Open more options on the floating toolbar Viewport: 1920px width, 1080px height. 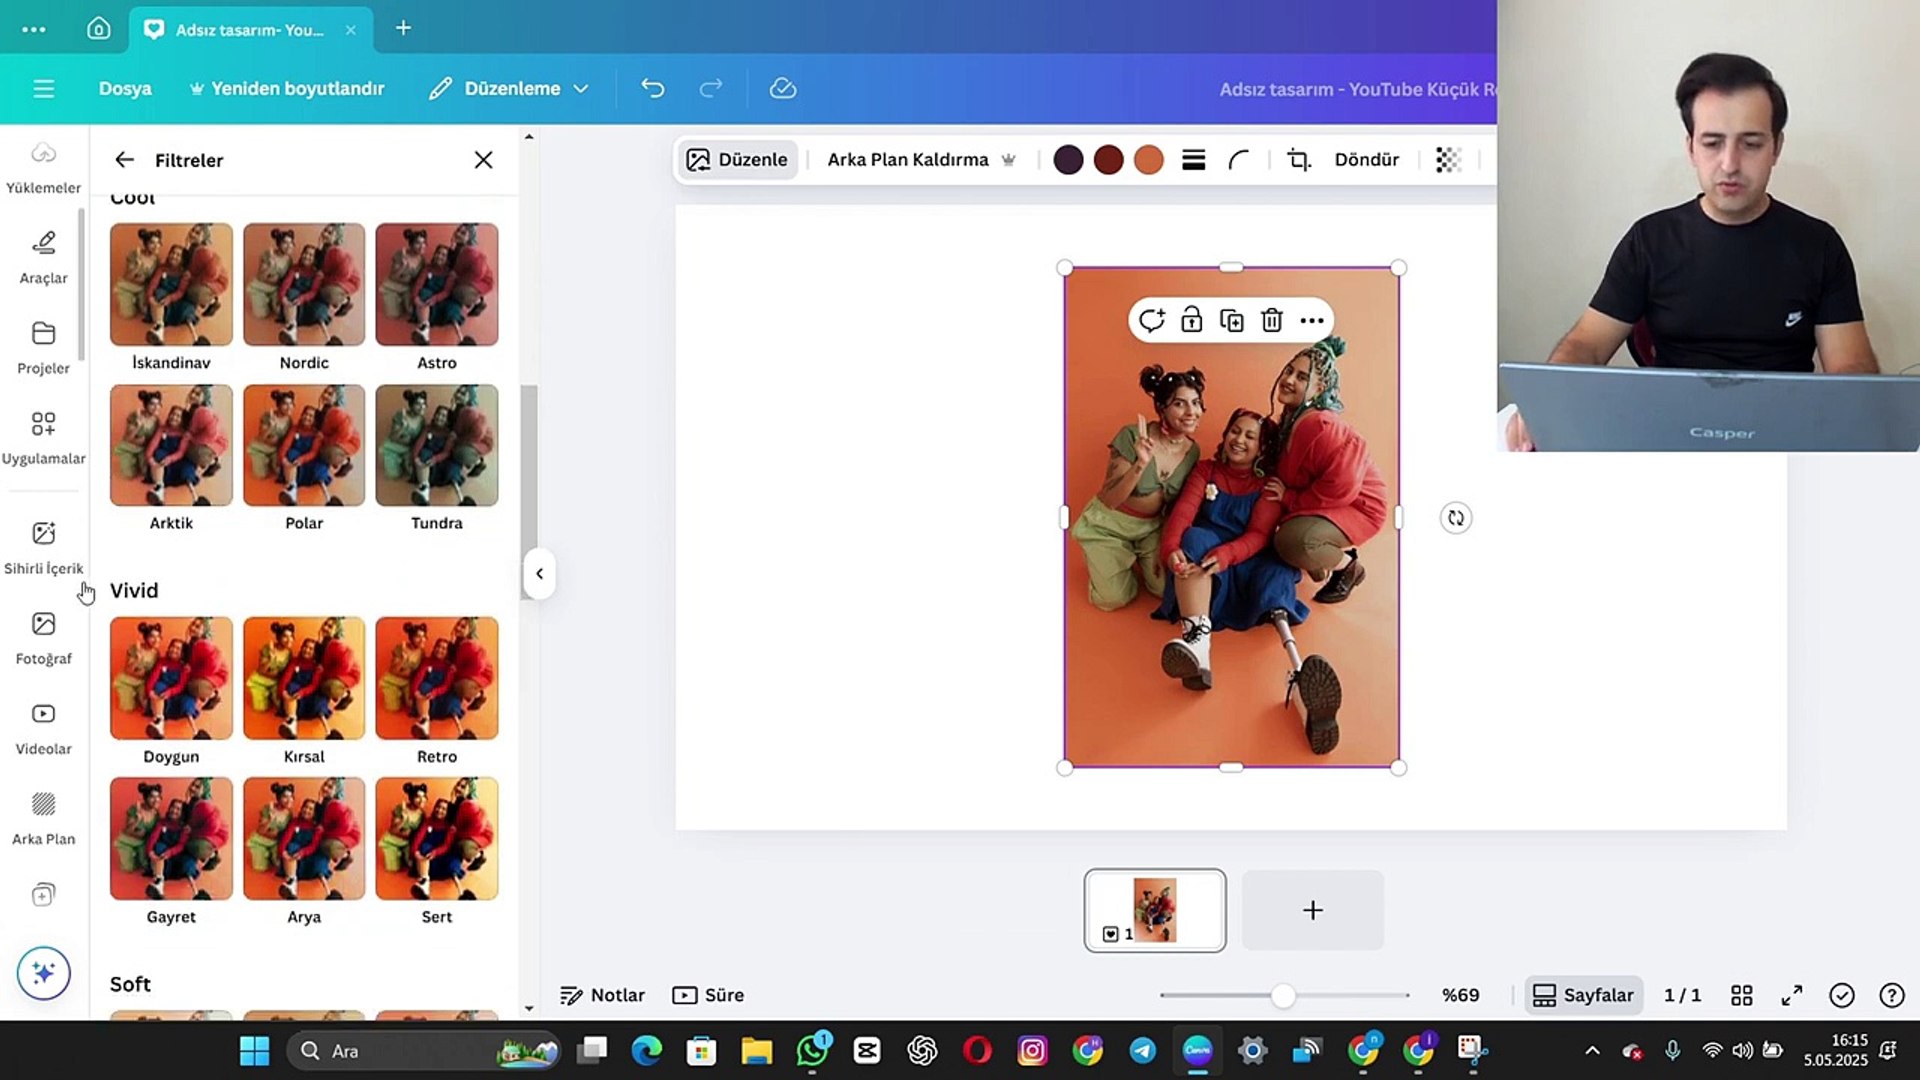point(1312,321)
